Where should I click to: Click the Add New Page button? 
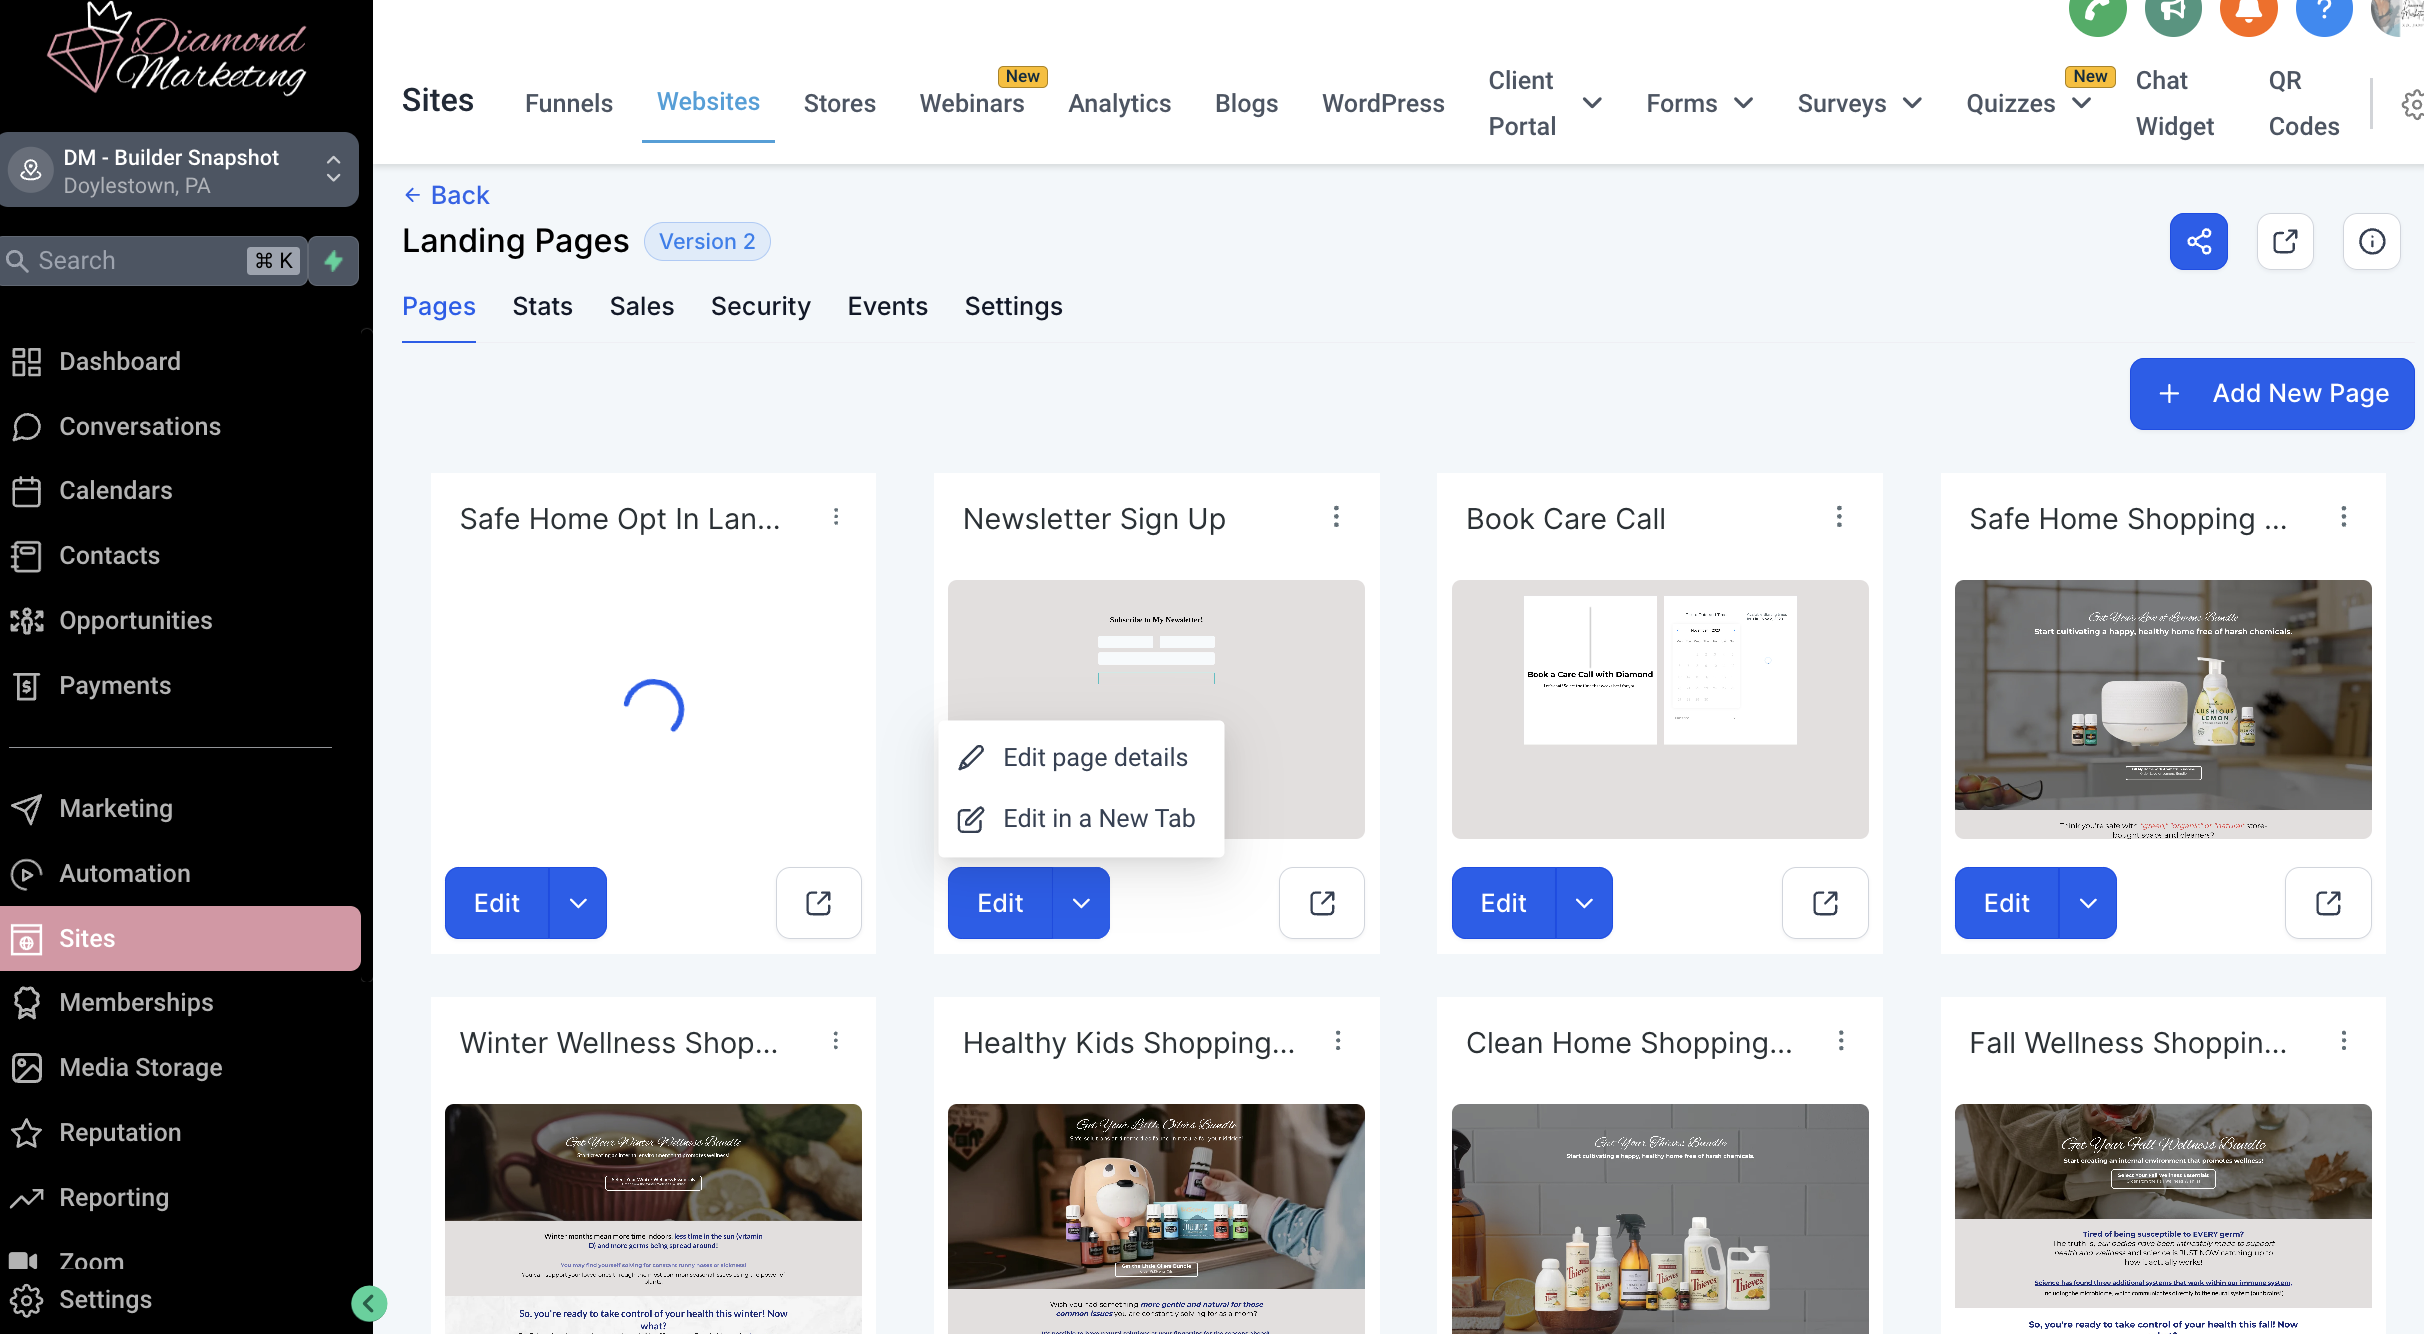coord(2272,394)
